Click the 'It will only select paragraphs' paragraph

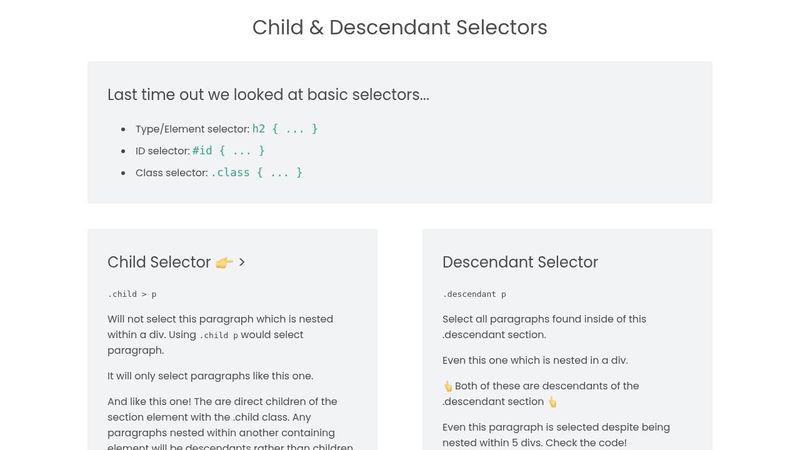210,376
